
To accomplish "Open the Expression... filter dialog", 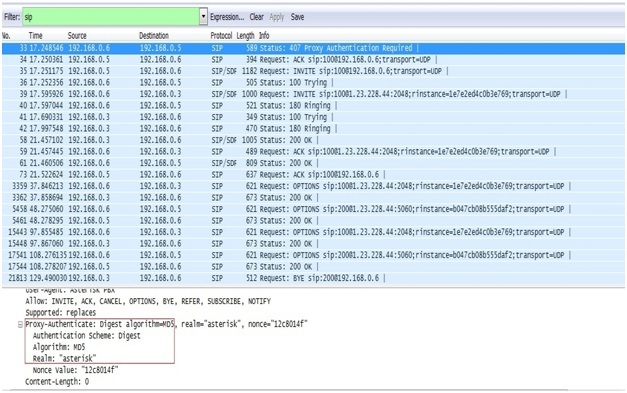I will click(227, 17).
